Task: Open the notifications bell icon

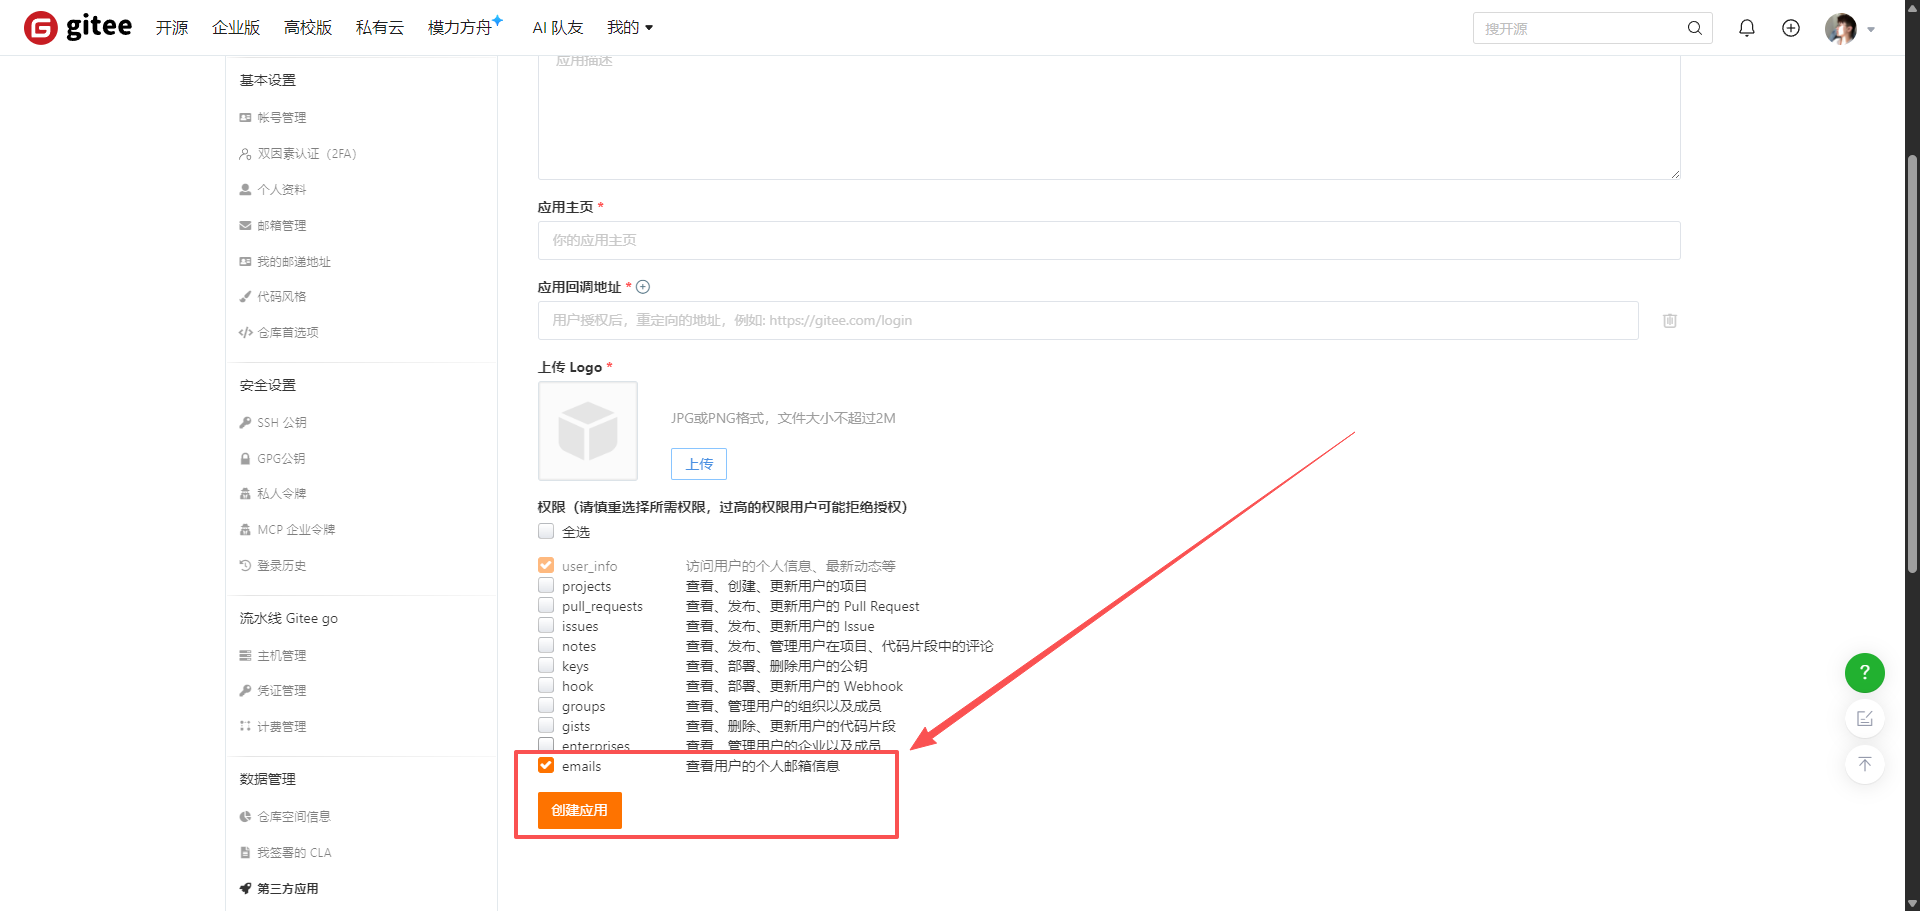Action: coord(1746,28)
